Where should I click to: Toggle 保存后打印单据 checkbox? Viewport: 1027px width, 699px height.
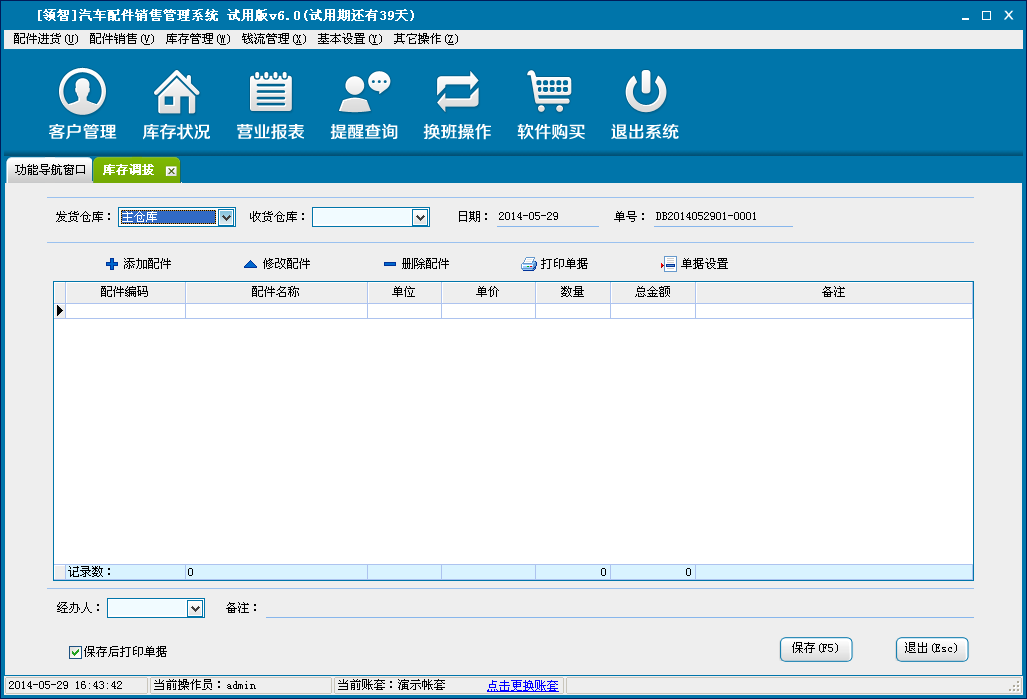(75, 652)
